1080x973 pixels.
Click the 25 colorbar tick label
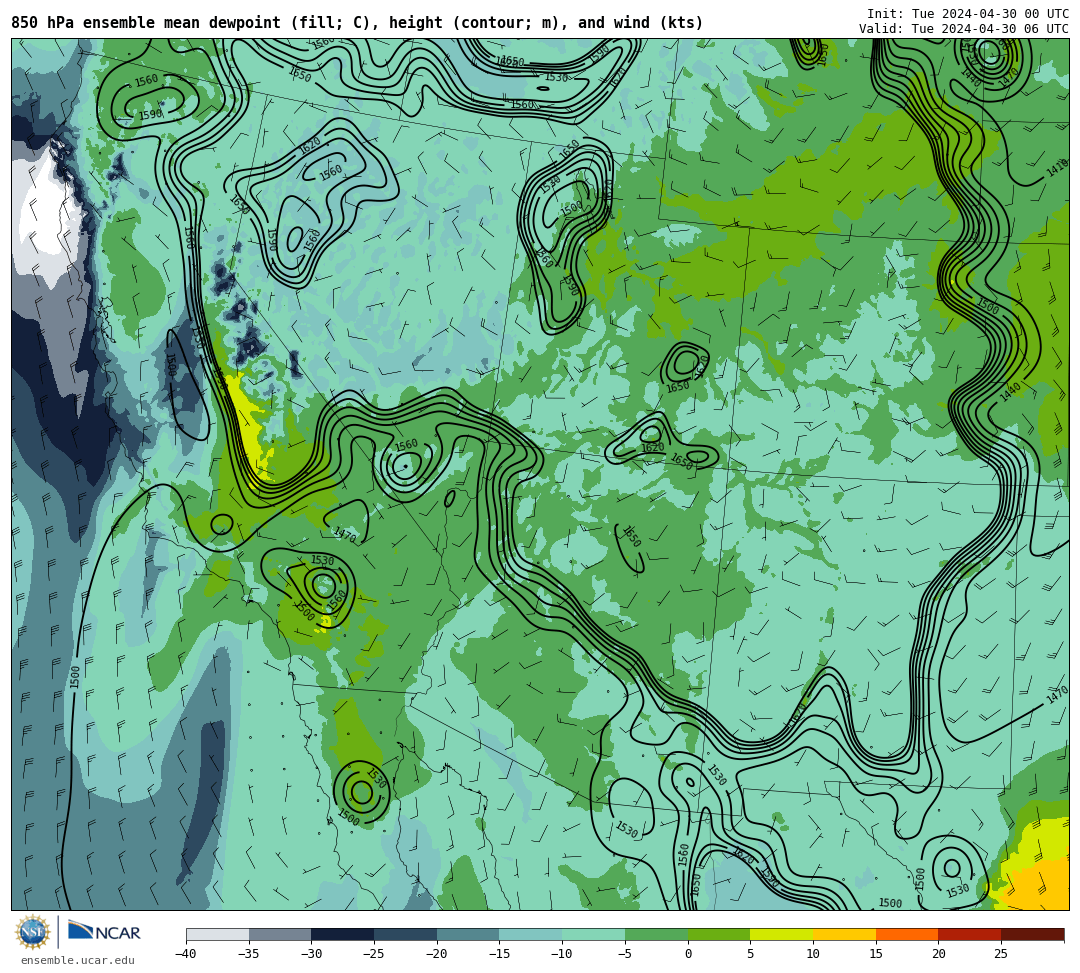tap(1001, 954)
